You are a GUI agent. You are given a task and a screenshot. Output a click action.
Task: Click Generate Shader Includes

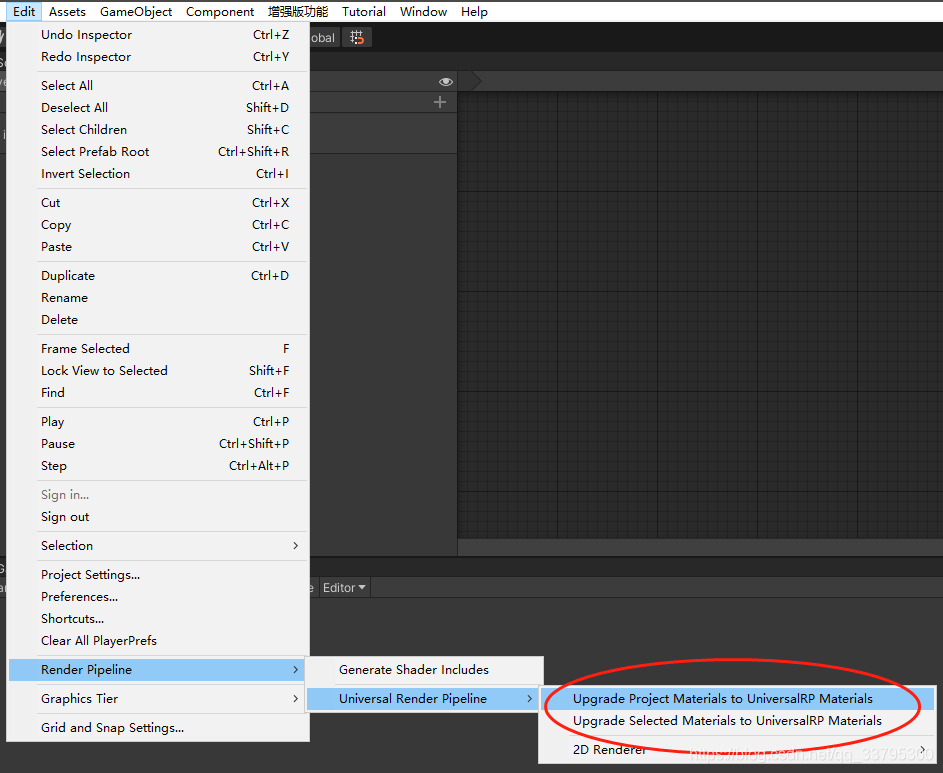425,670
